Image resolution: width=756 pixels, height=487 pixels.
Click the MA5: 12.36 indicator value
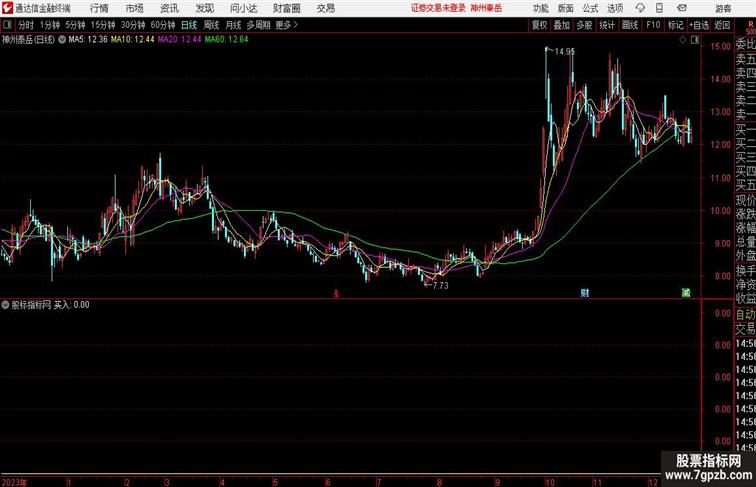88,40
